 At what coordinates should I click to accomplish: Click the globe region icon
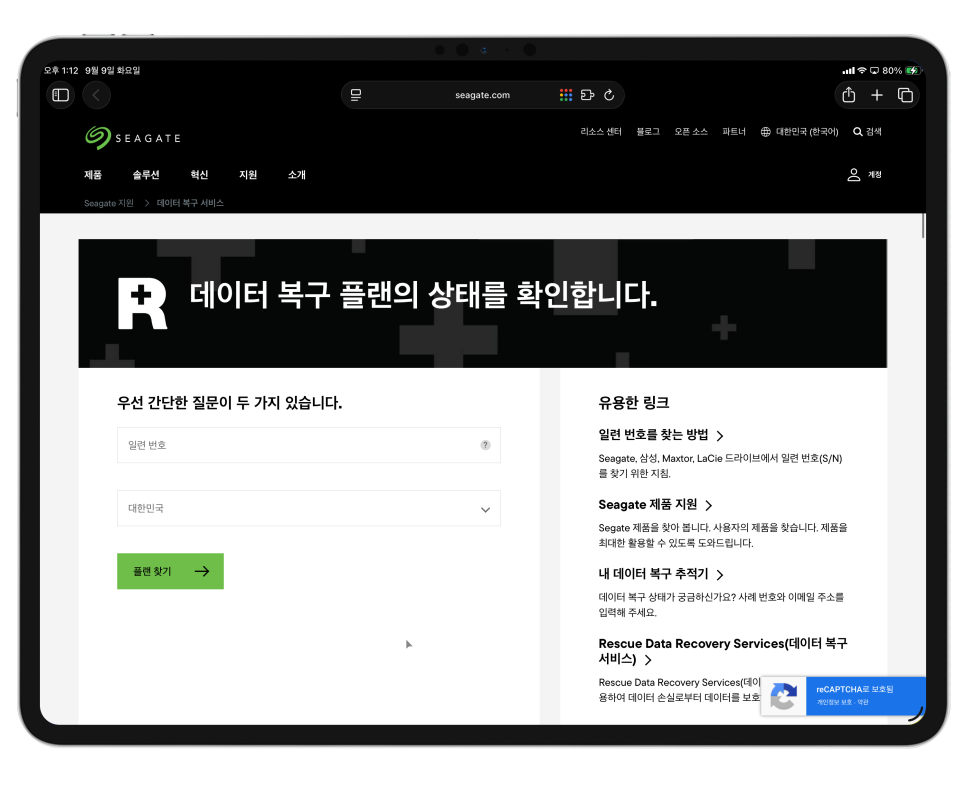[x=765, y=132]
